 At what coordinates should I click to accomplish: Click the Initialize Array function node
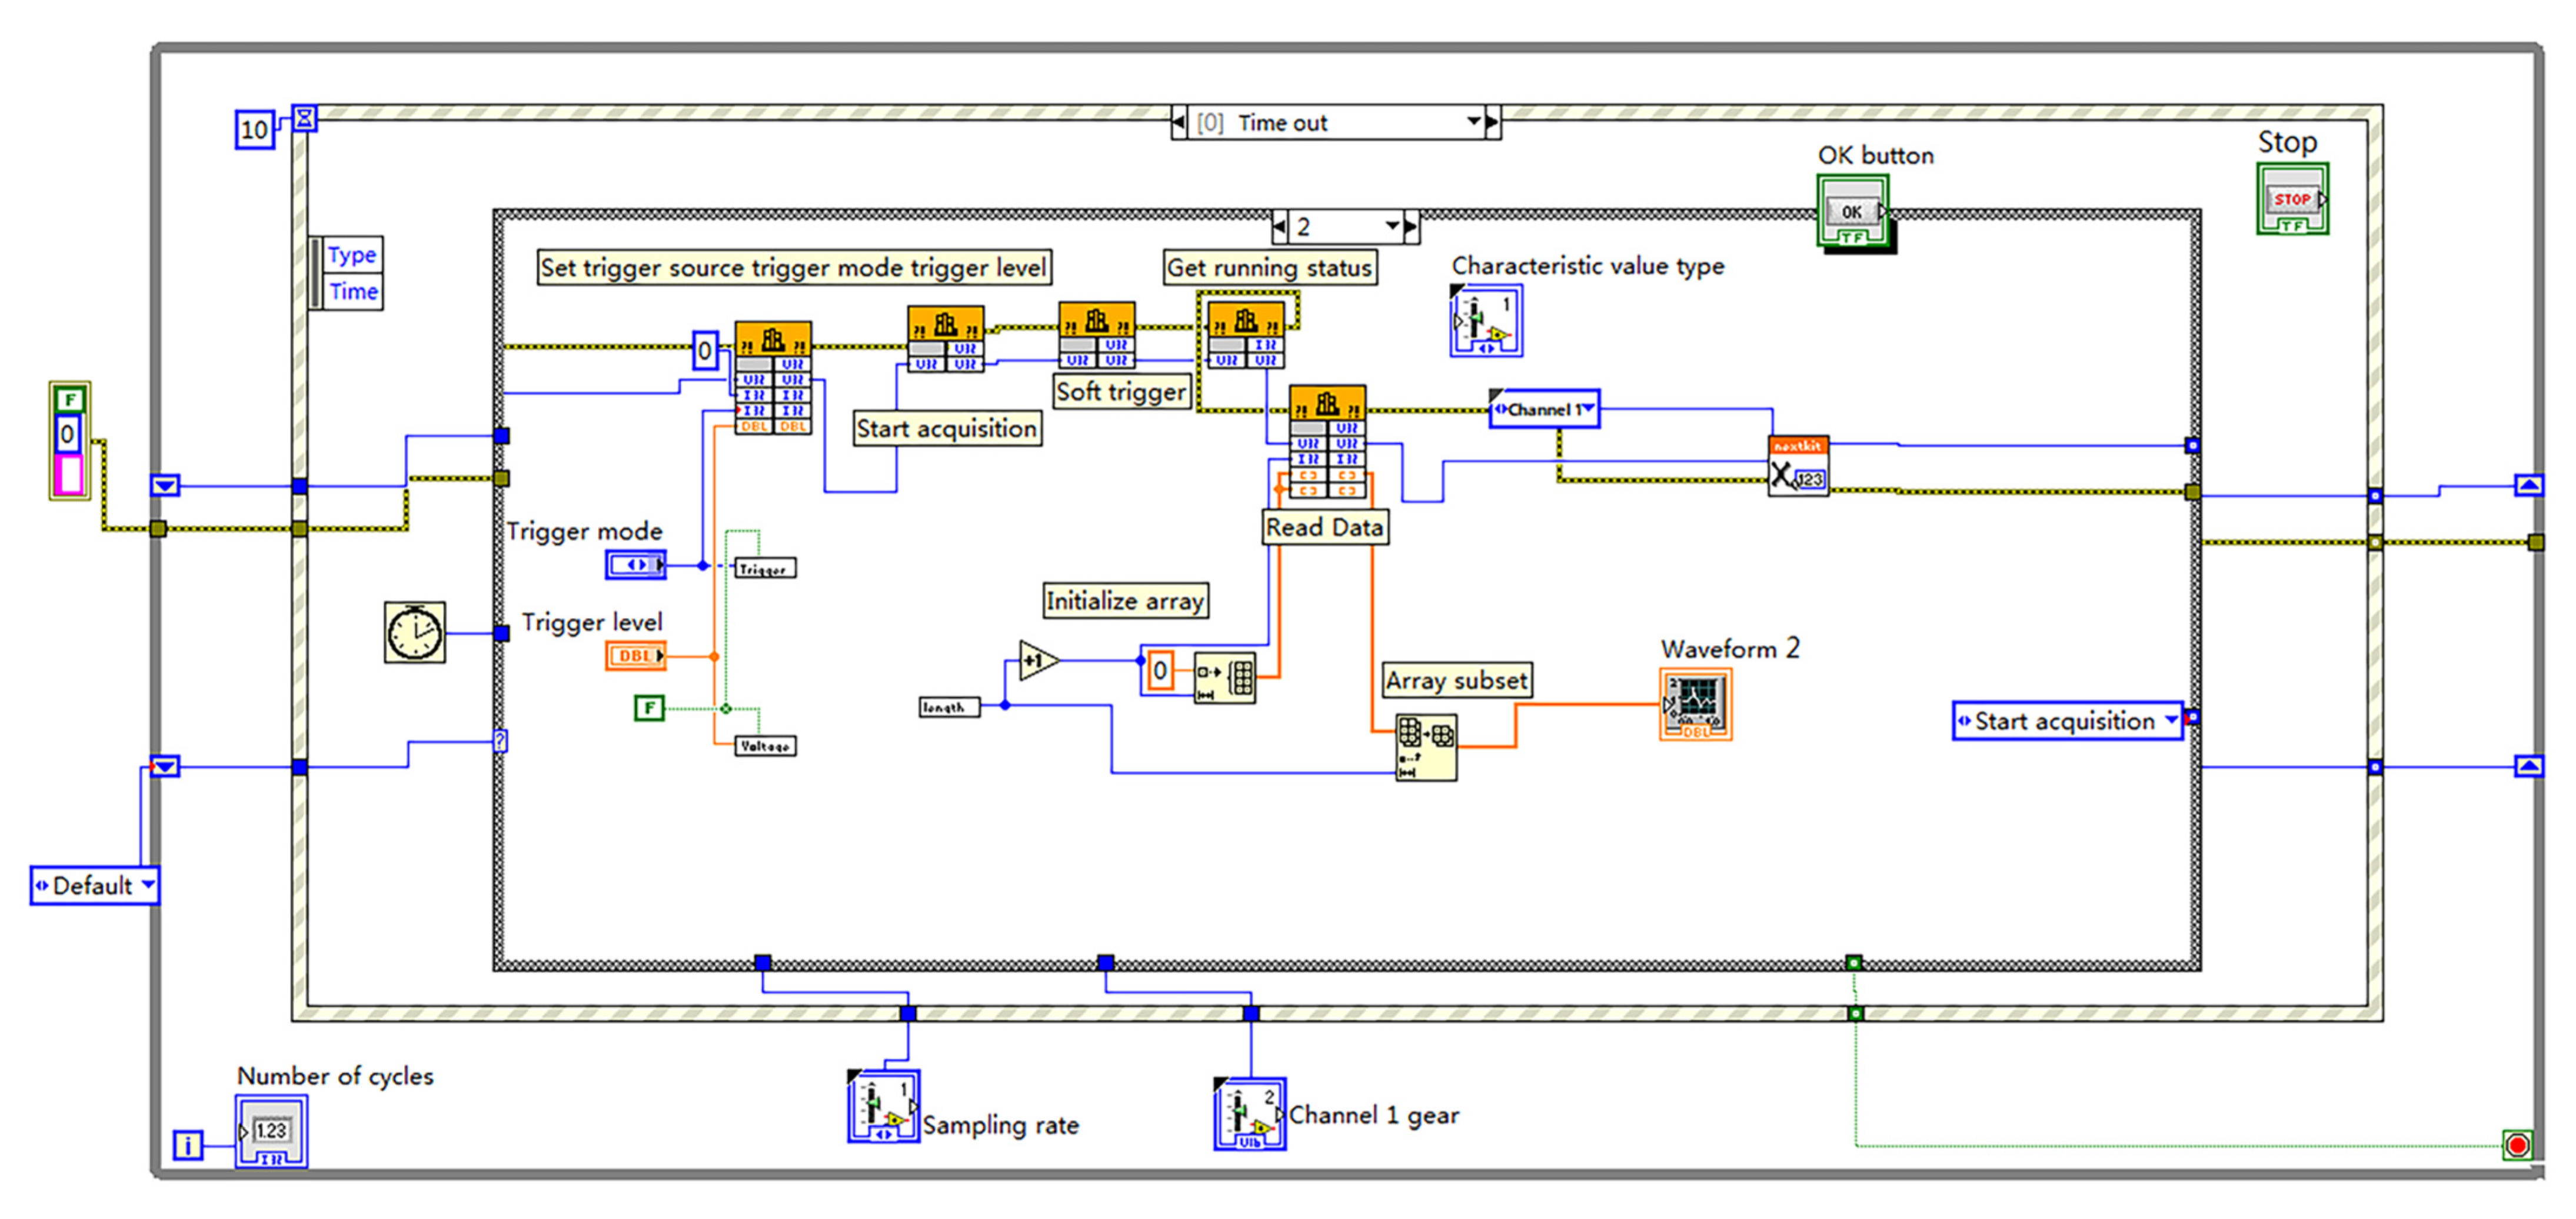pos(1225,679)
